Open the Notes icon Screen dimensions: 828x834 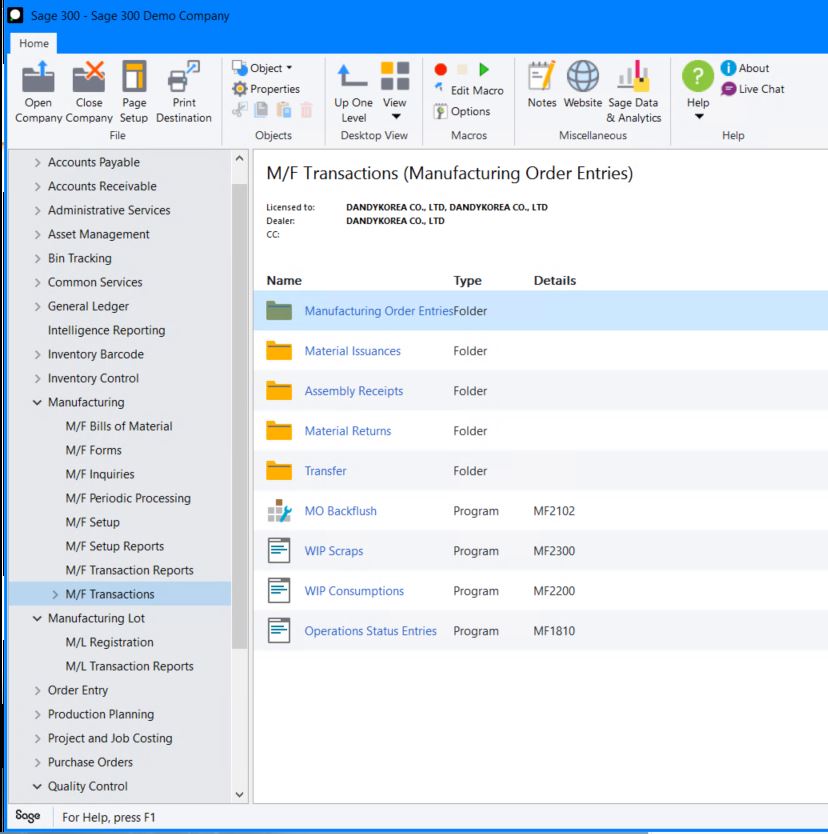pyautogui.click(x=542, y=76)
